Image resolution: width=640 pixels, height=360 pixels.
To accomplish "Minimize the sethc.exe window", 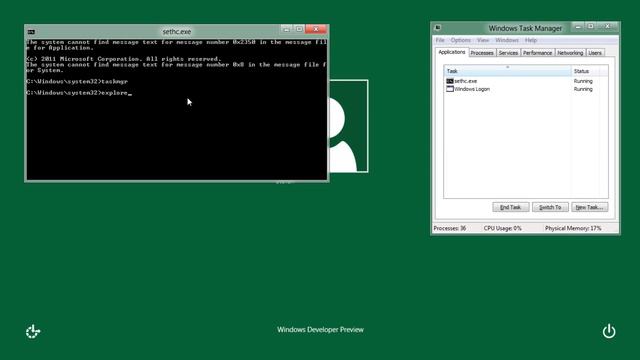I will pyautogui.click(x=287, y=29).
